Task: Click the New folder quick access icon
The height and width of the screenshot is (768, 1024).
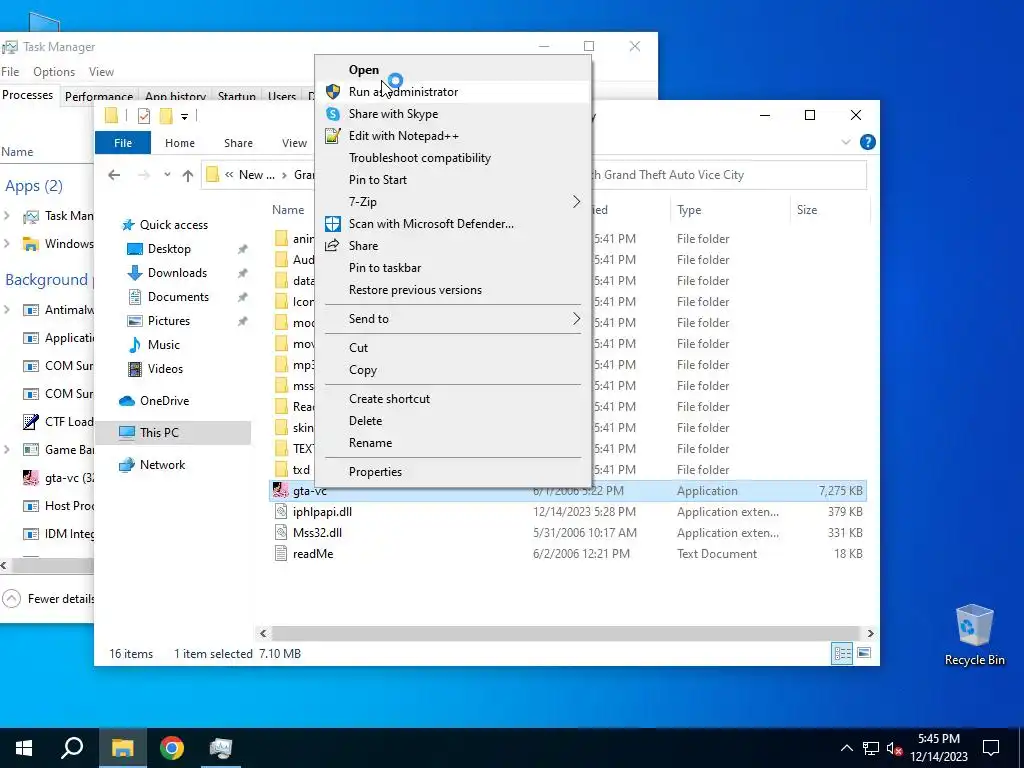Action: click(166, 116)
